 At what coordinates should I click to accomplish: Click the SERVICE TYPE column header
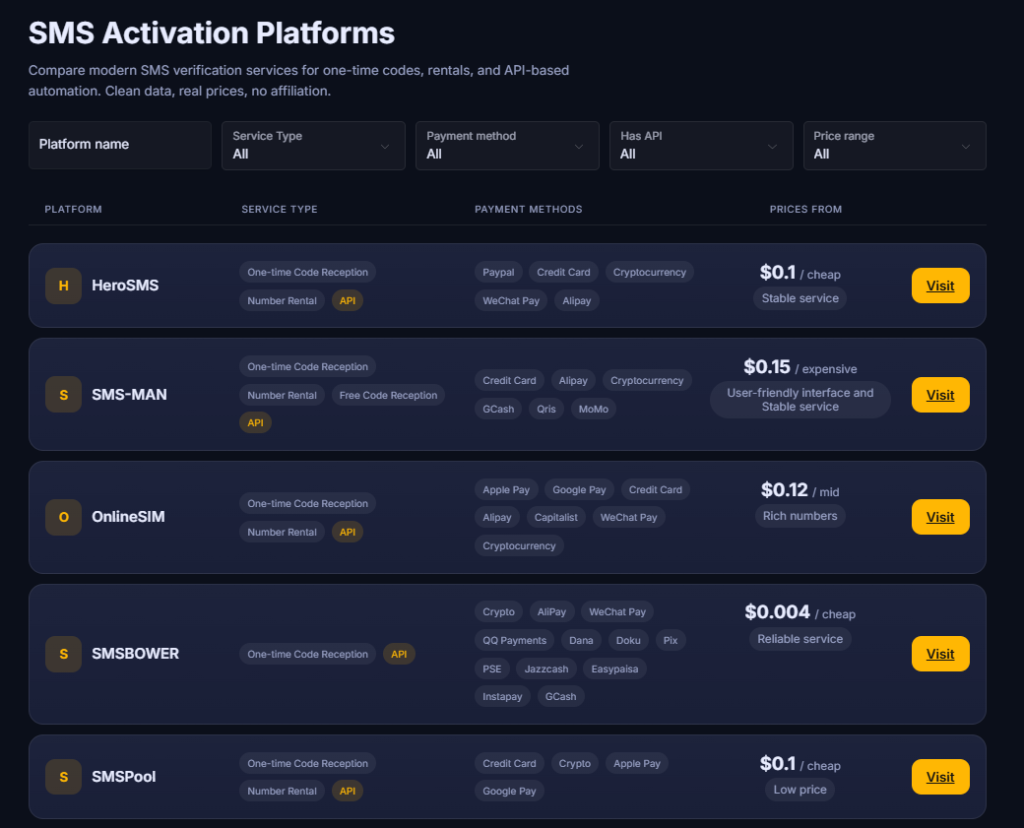[x=280, y=210]
